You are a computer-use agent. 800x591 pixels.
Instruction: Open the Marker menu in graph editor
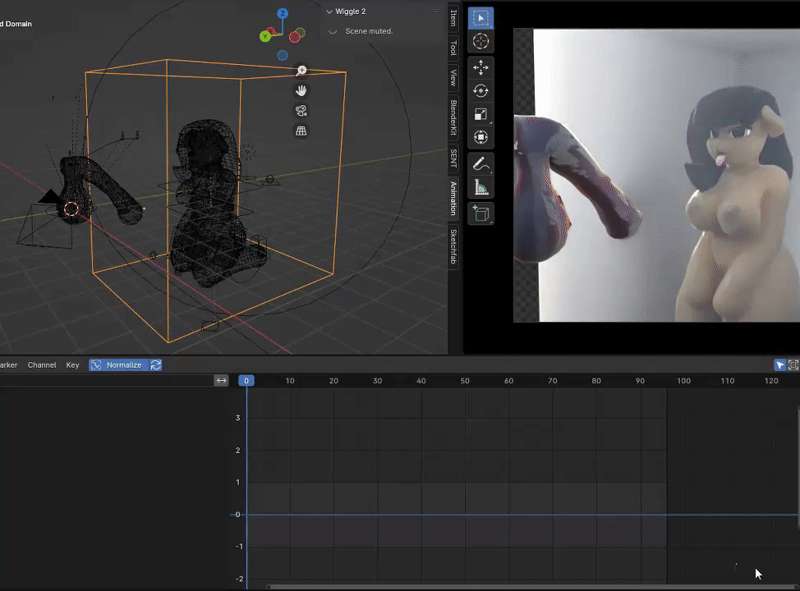(x=8, y=365)
